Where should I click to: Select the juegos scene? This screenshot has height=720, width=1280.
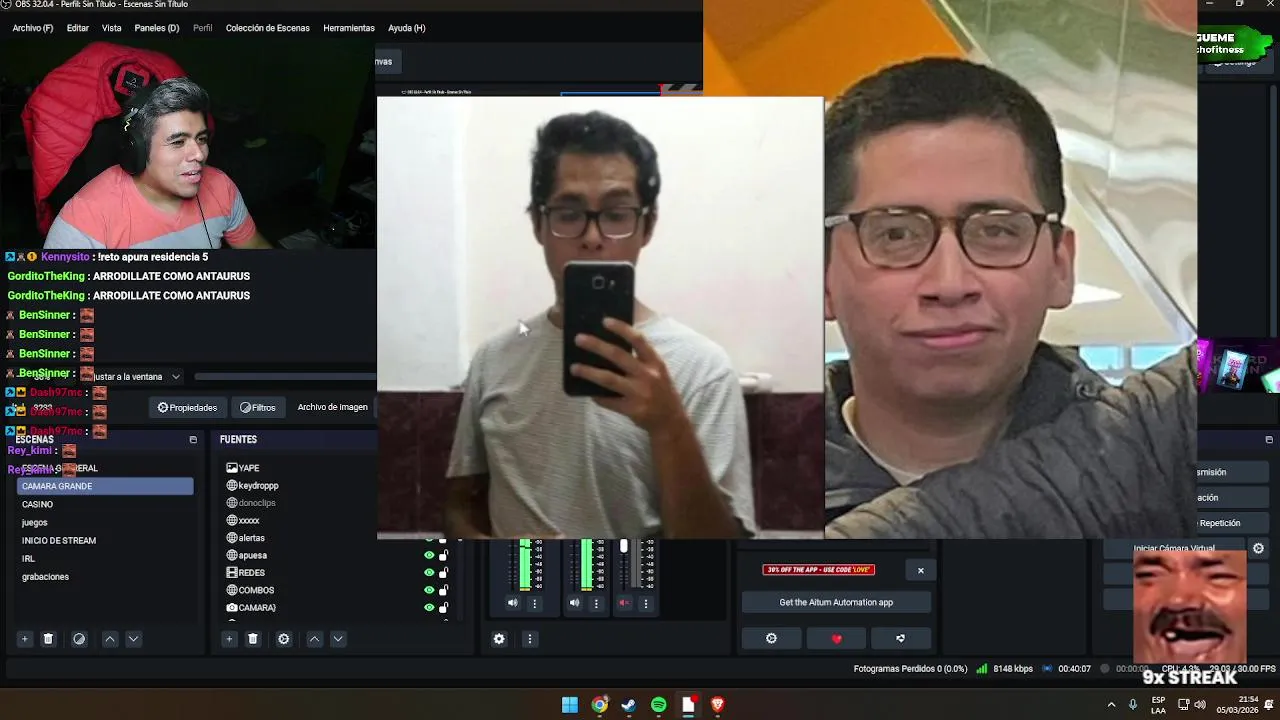pyautogui.click(x=105, y=522)
